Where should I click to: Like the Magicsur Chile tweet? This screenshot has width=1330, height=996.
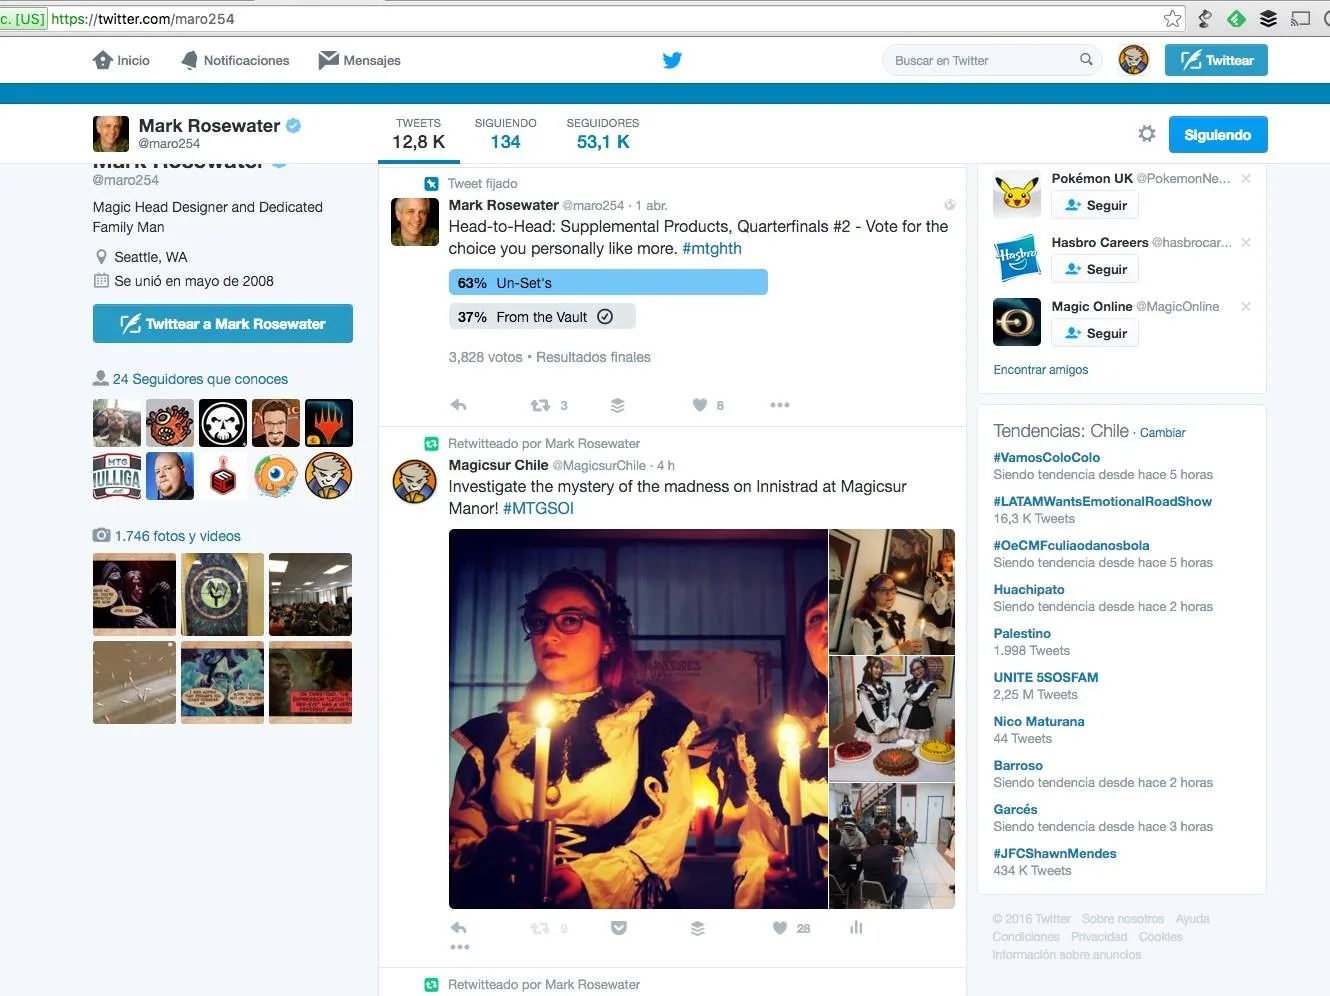point(780,928)
